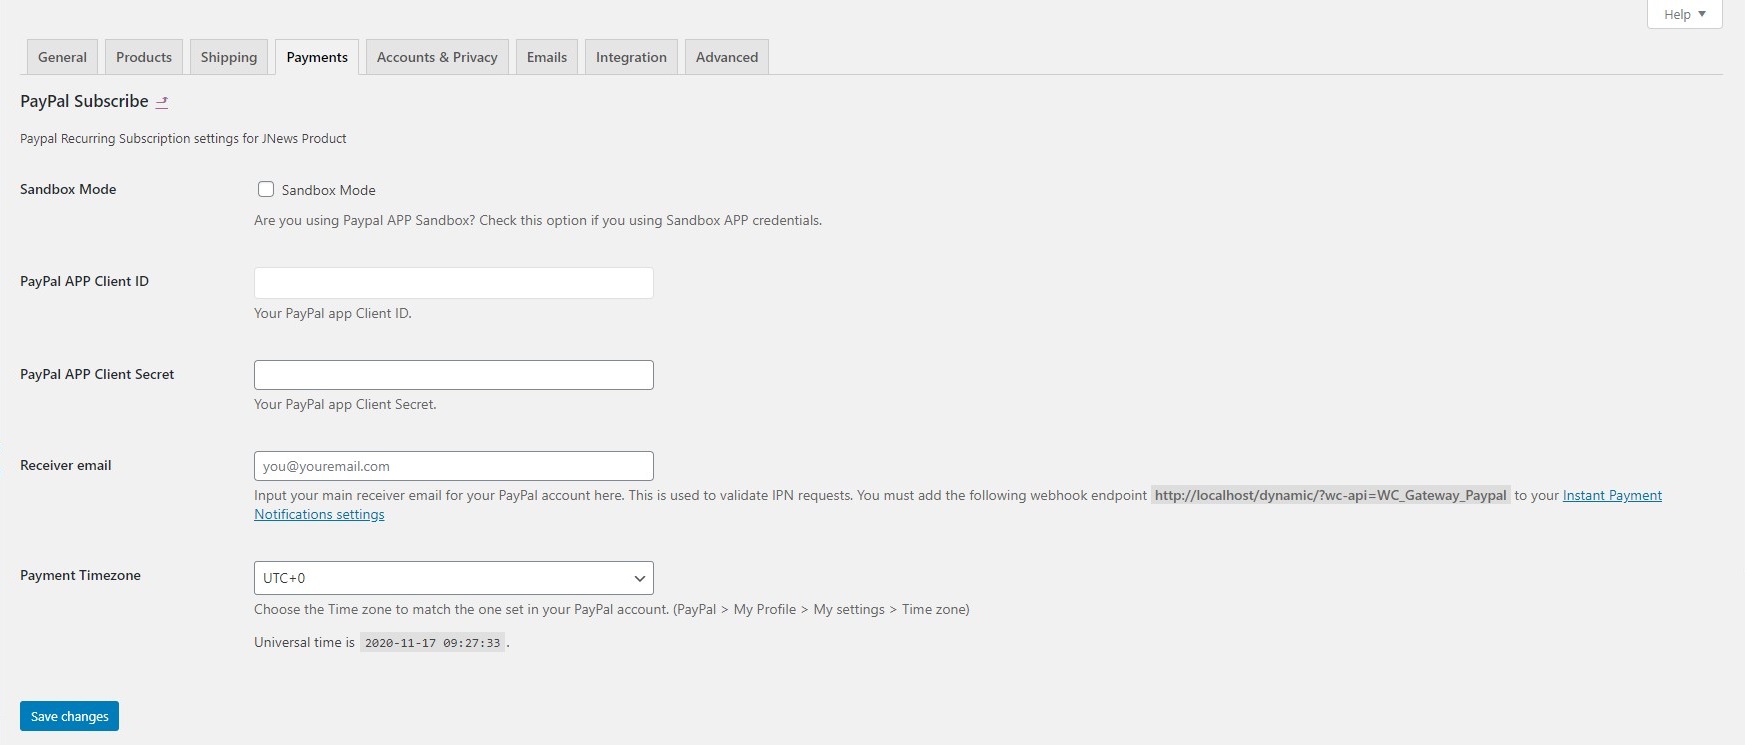Focus the PayPal APP Client ID field
Image resolution: width=1745 pixels, height=745 pixels.
point(453,283)
